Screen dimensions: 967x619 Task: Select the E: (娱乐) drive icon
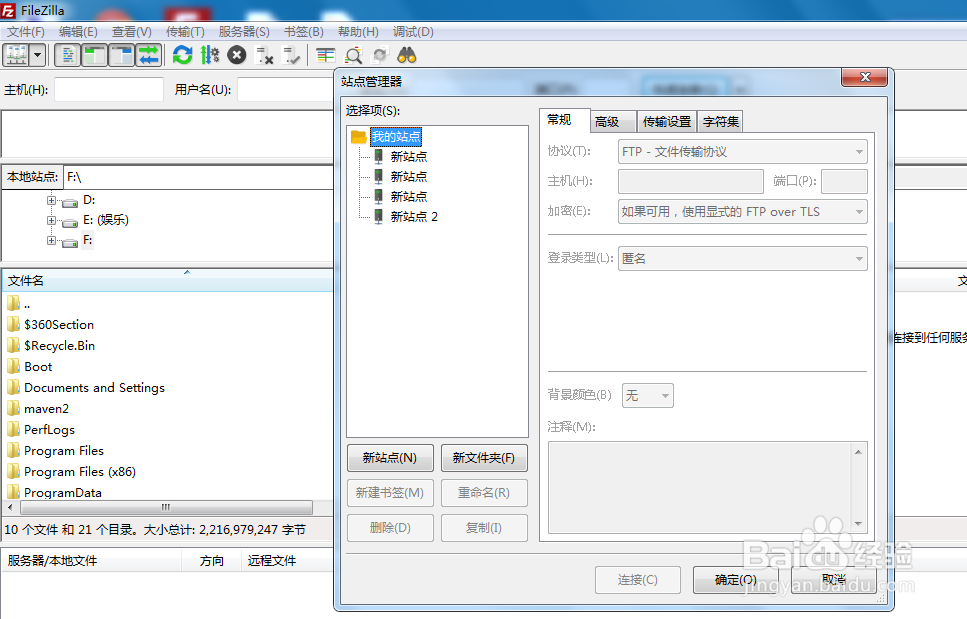[x=70, y=221]
